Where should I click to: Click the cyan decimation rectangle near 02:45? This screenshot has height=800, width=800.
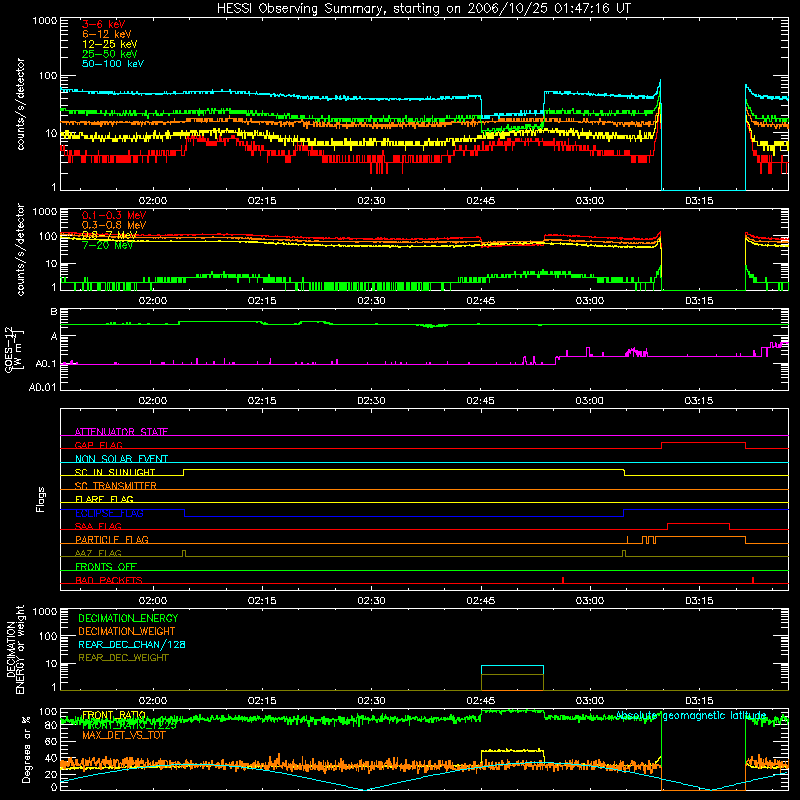point(512,670)
